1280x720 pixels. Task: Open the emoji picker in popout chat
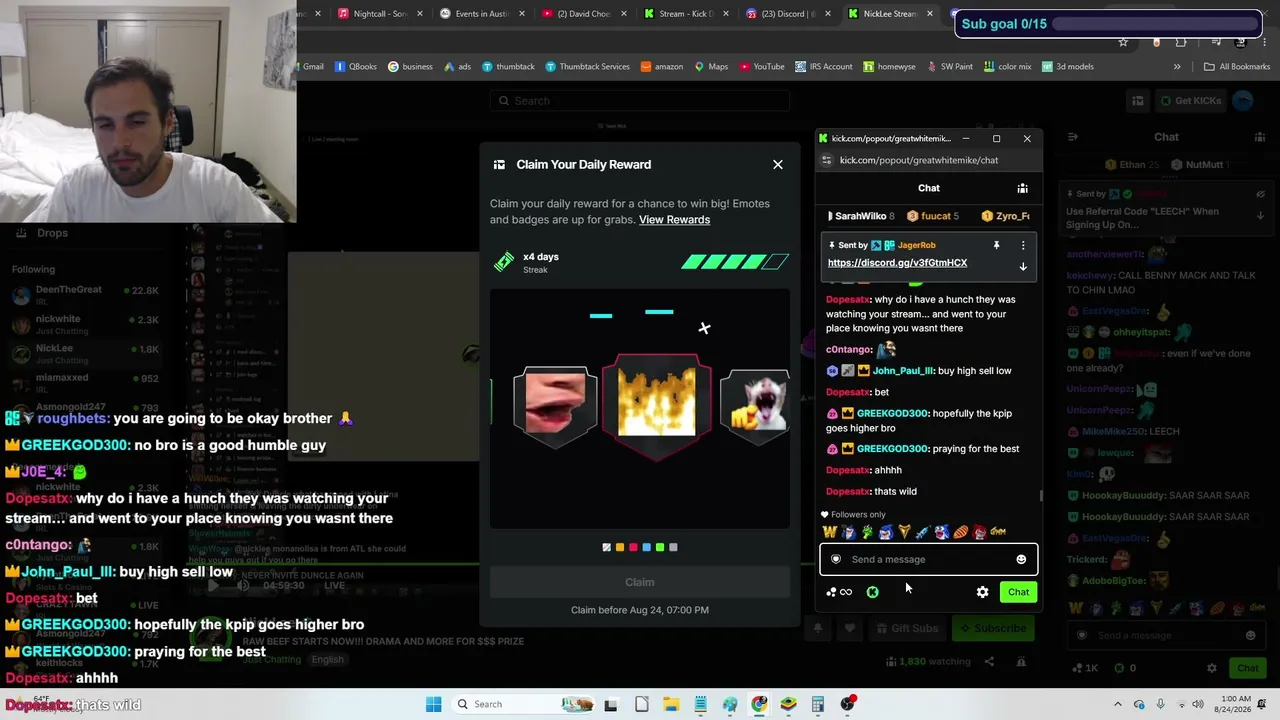[x=1021, y=560]
